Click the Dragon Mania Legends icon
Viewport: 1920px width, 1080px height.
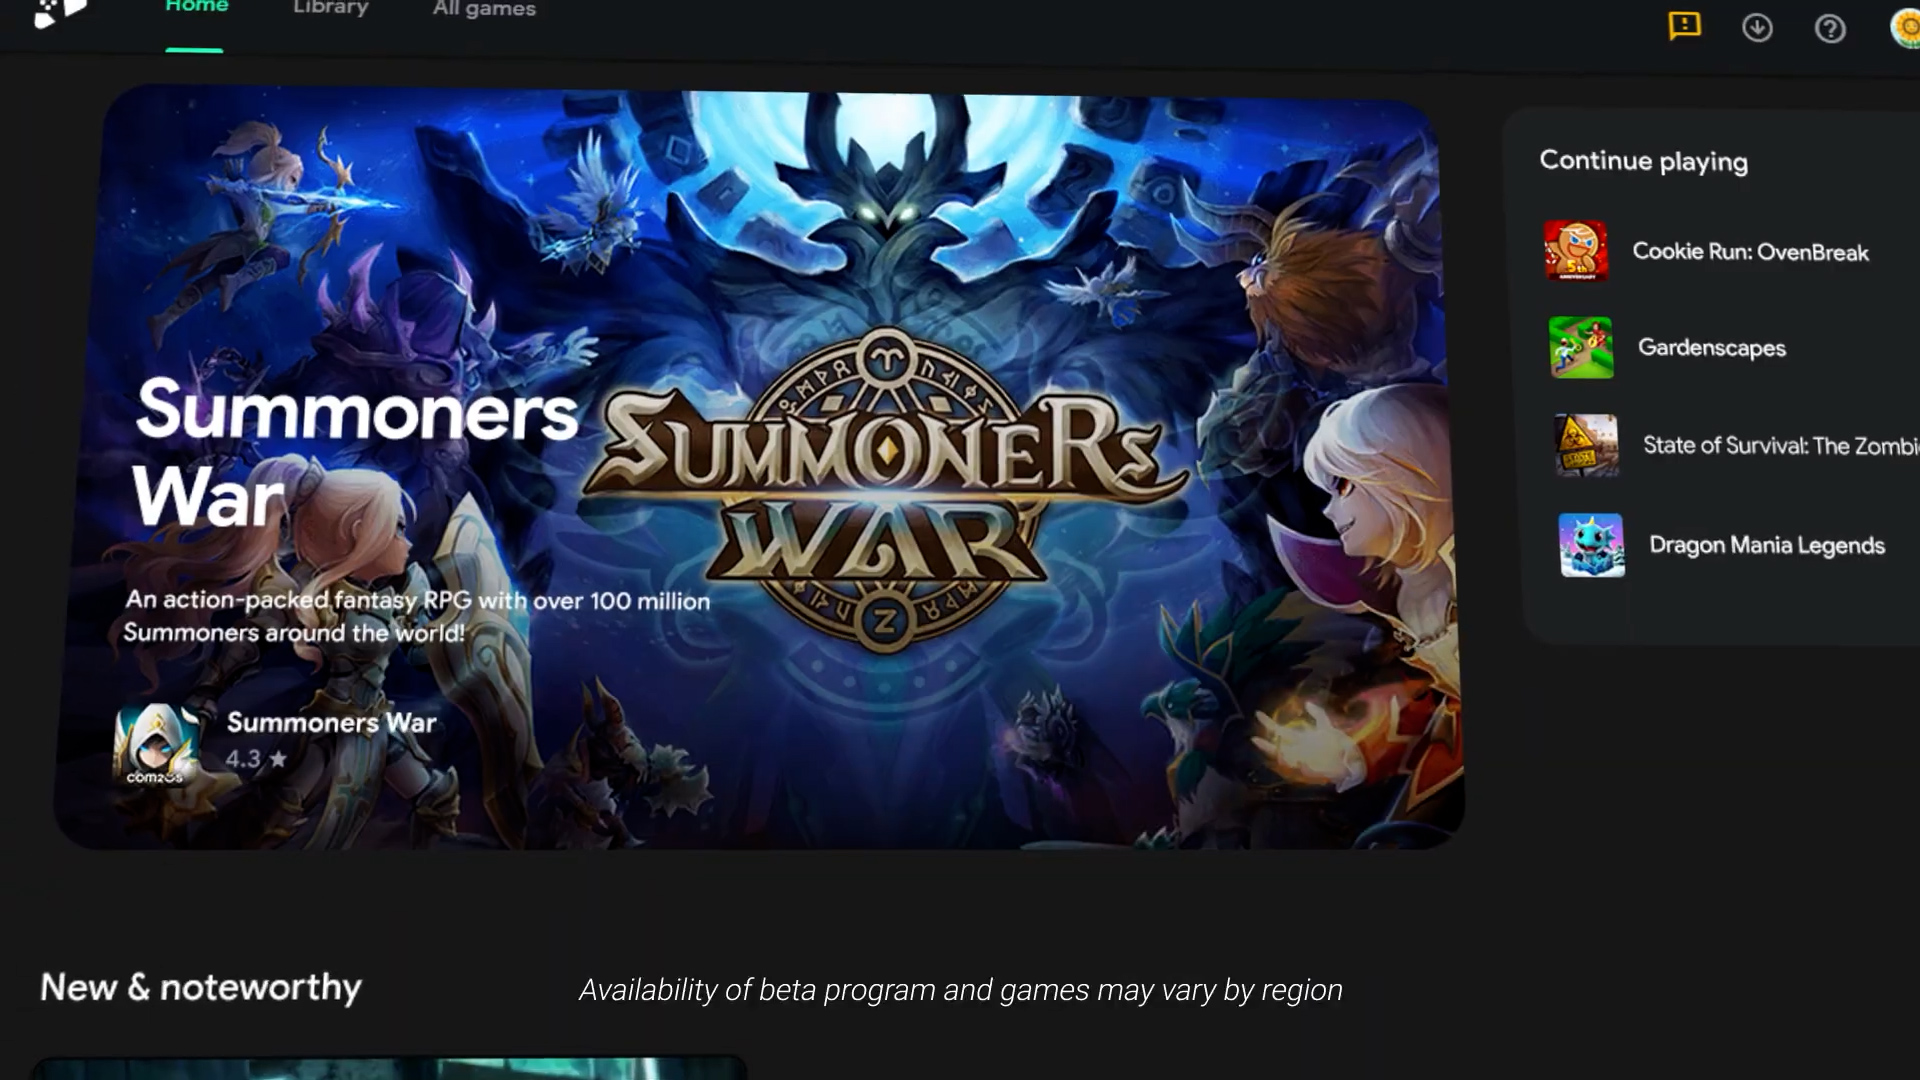pos(1592,545)
